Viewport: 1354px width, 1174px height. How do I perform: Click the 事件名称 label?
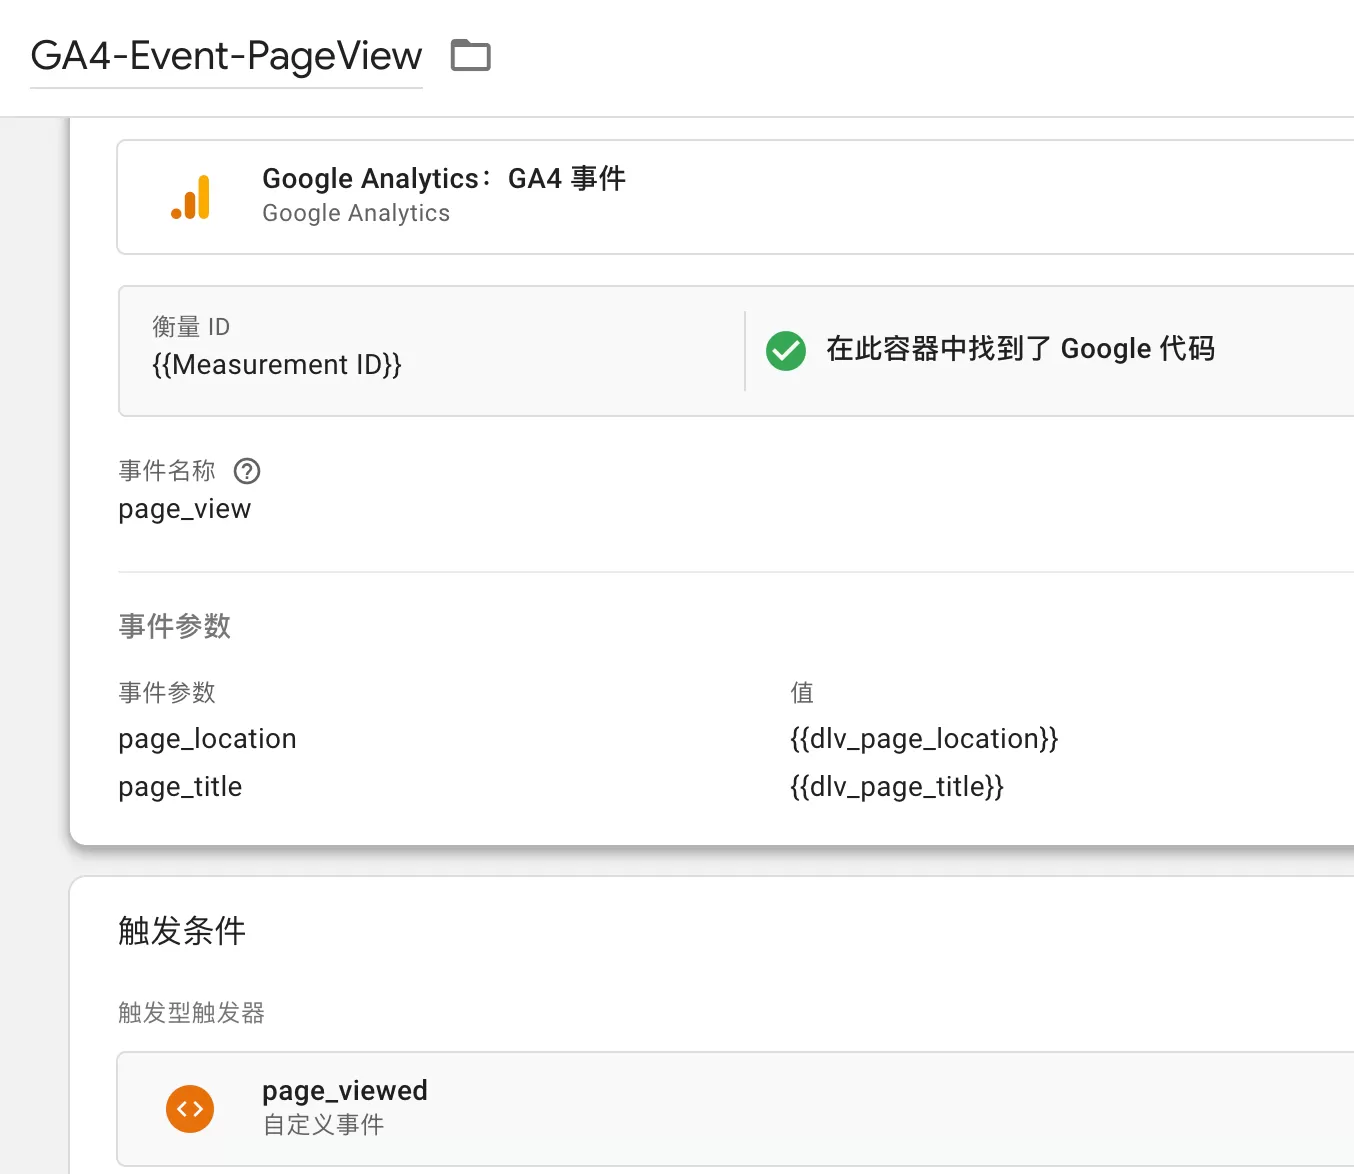coord(167,471)
